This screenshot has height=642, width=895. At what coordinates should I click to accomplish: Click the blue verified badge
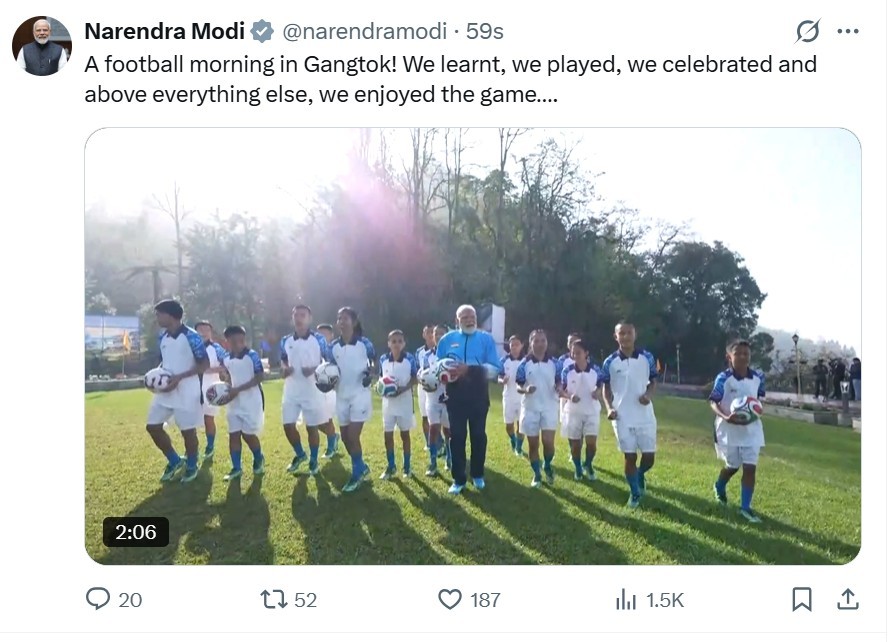[262, 31]
